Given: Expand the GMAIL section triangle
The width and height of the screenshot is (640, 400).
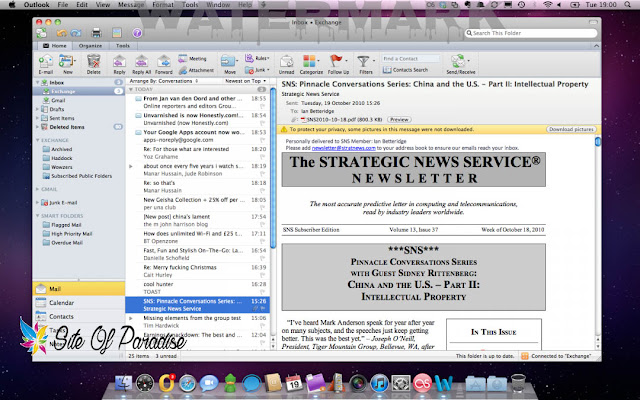Looking at the screenshot, I should coord(38,189).
